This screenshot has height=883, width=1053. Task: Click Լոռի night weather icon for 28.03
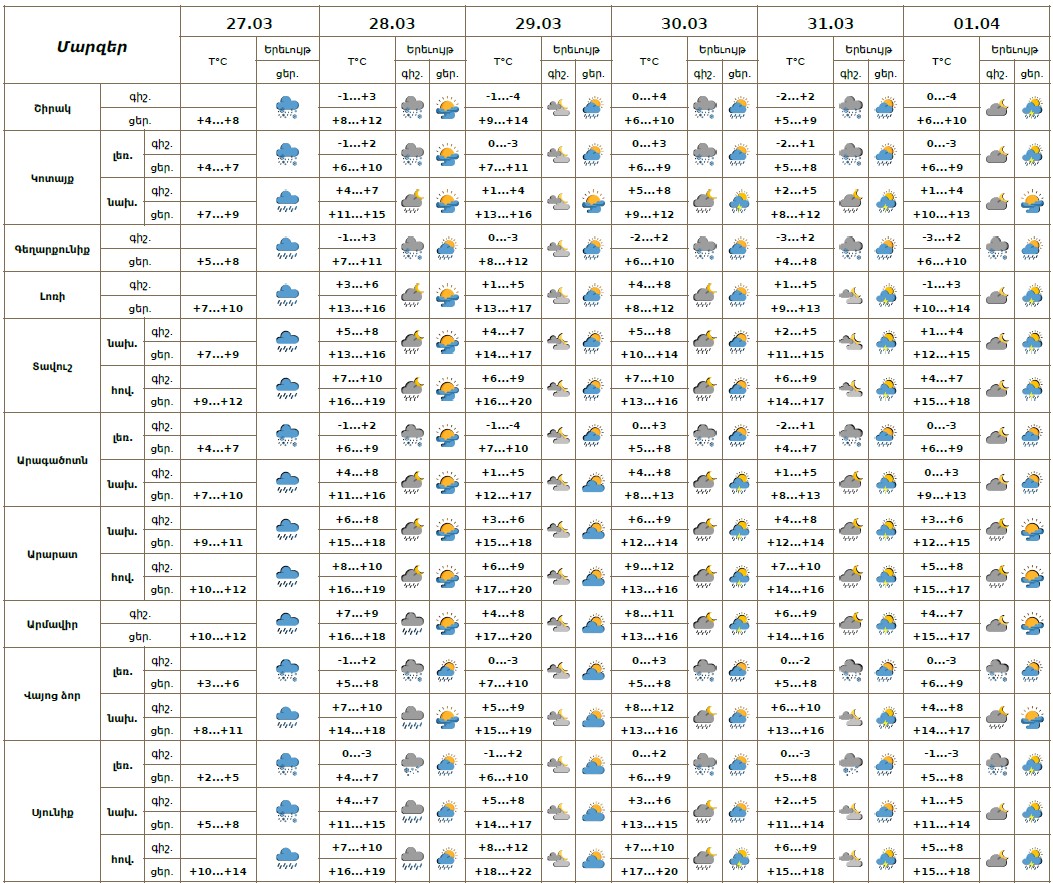tap(412, 295)
